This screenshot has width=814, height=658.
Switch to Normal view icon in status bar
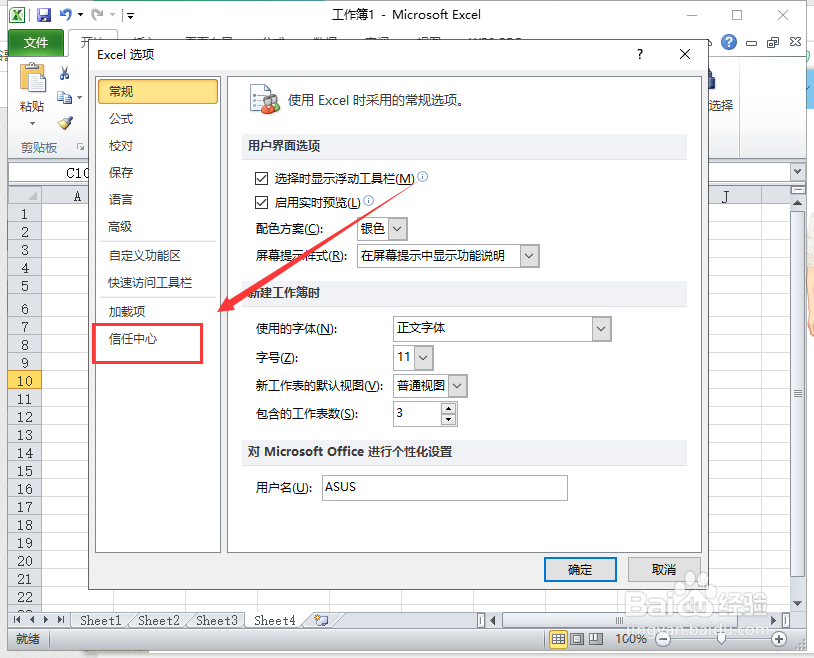coord(558,639)
